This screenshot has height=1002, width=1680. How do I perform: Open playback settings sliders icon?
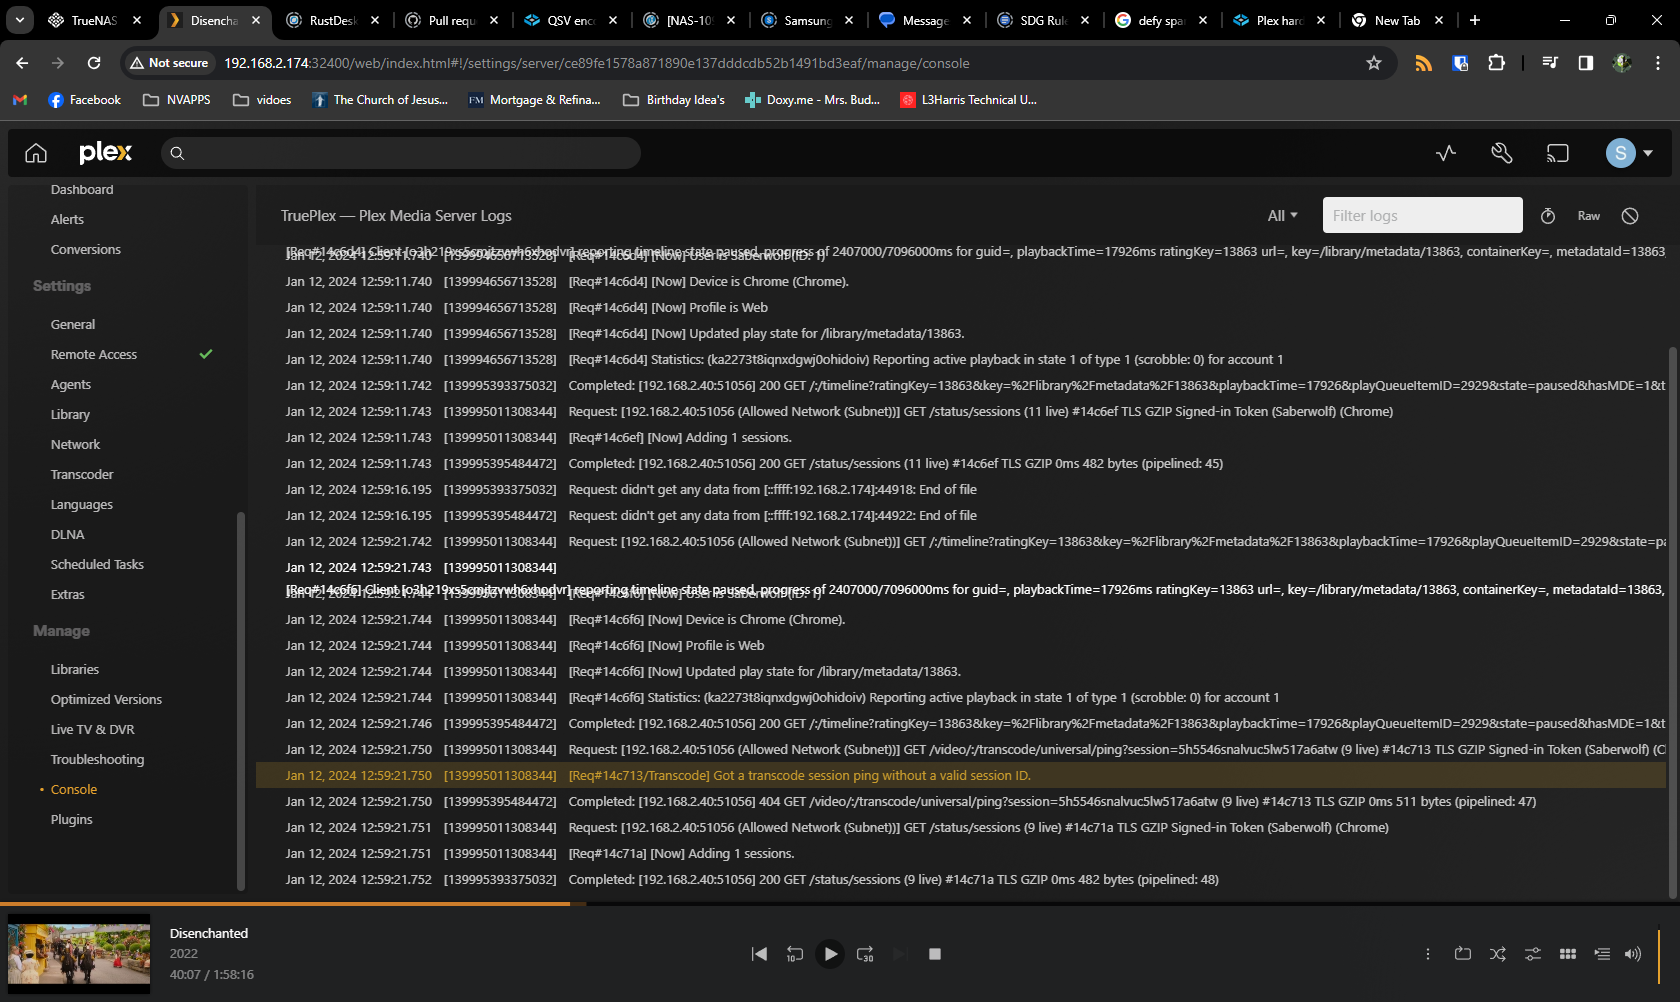point(1533,954)
